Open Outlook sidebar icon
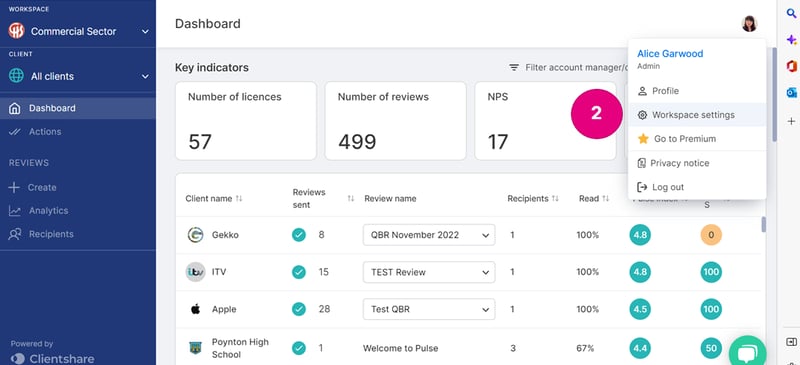Screen dimensions: 800x365 coord(791,92)
